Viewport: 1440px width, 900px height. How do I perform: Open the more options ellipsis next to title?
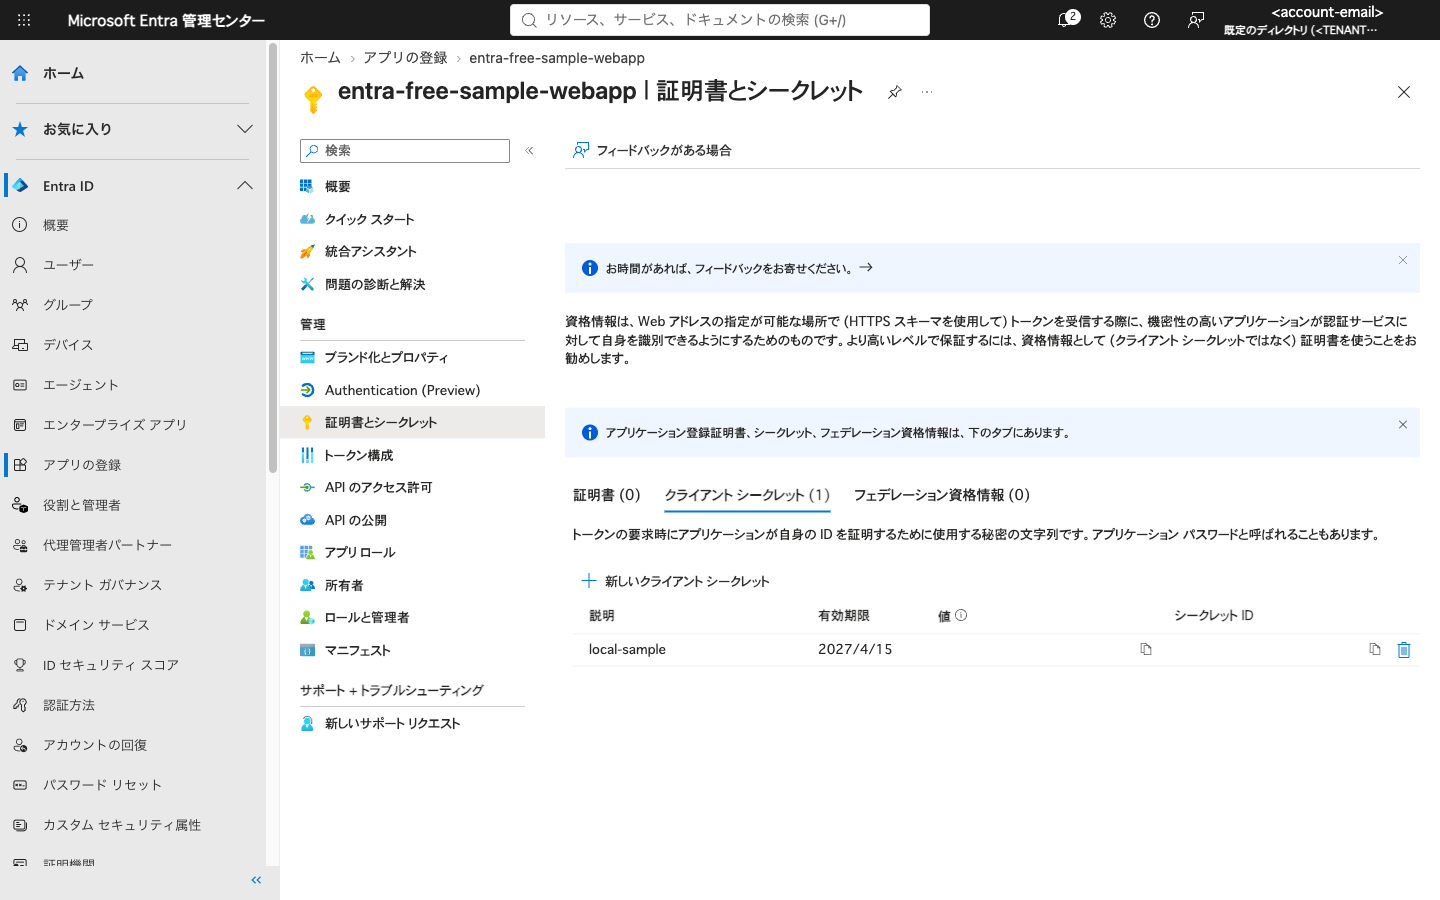(927, 92)
